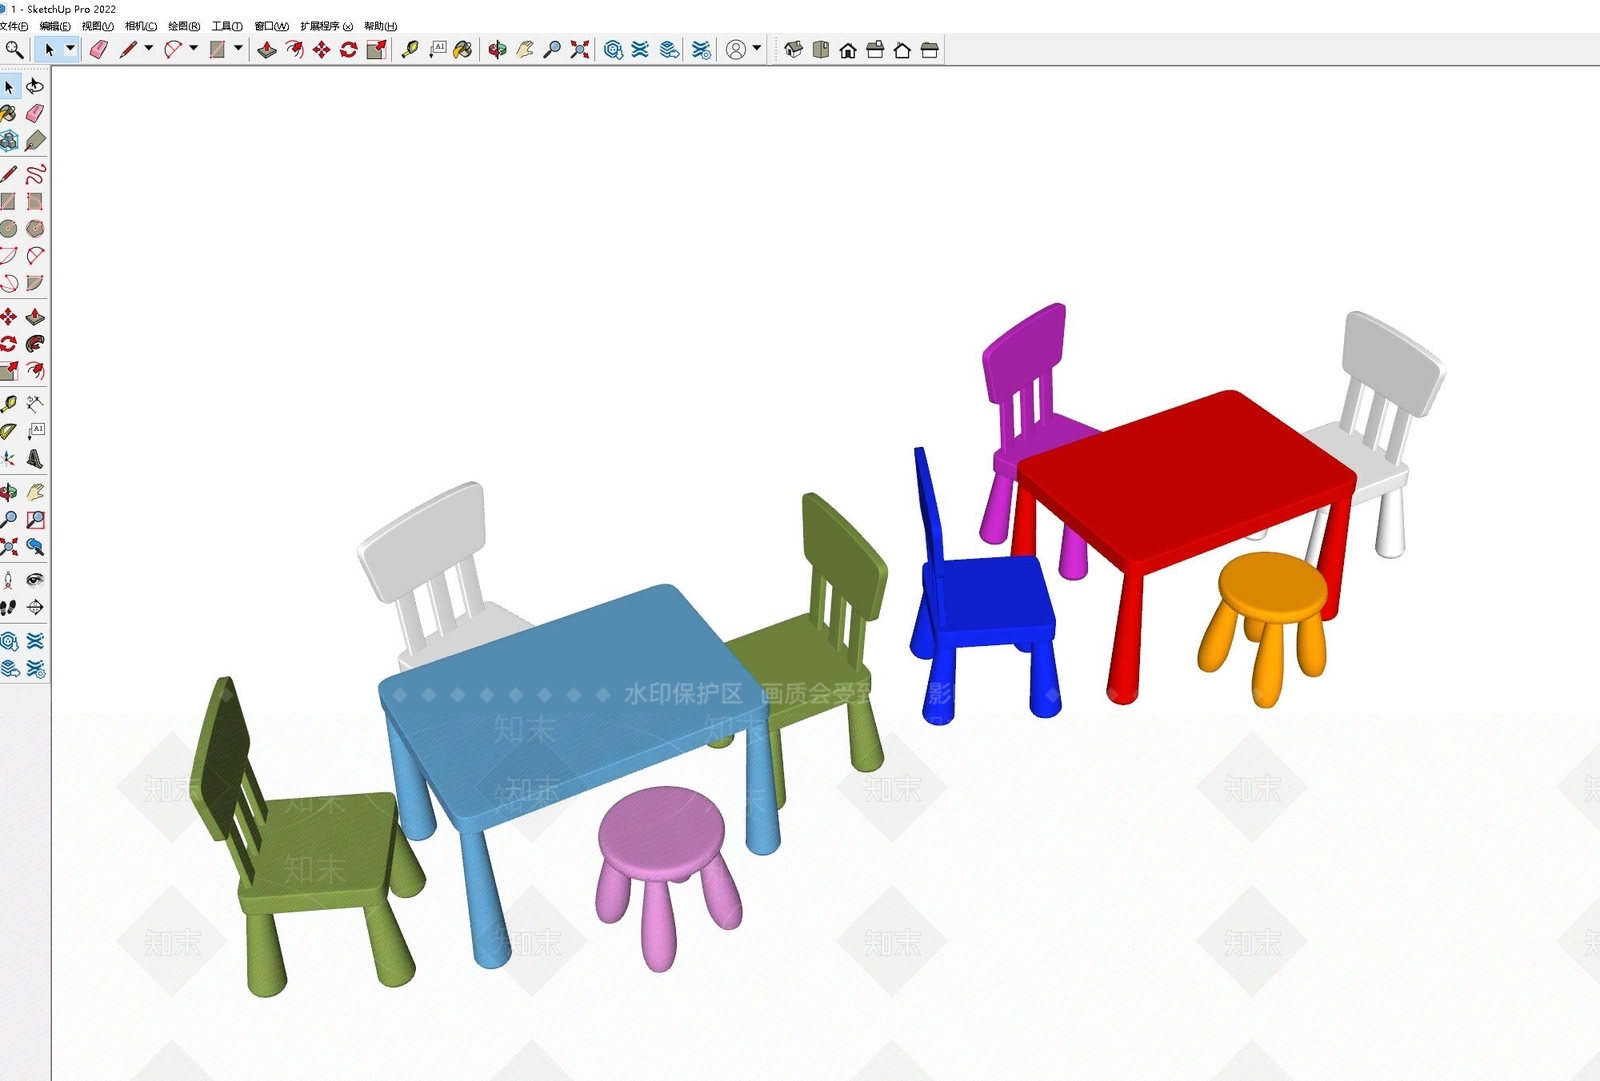Expand the account dropdown arrow
The height and width of the screenshot is (1081, 1600).
pyautogui.click(x=757, y=48)
